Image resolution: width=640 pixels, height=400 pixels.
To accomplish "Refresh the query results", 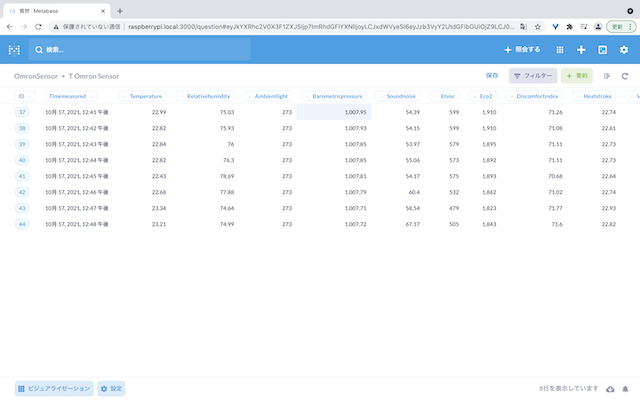I will (624, 76).
